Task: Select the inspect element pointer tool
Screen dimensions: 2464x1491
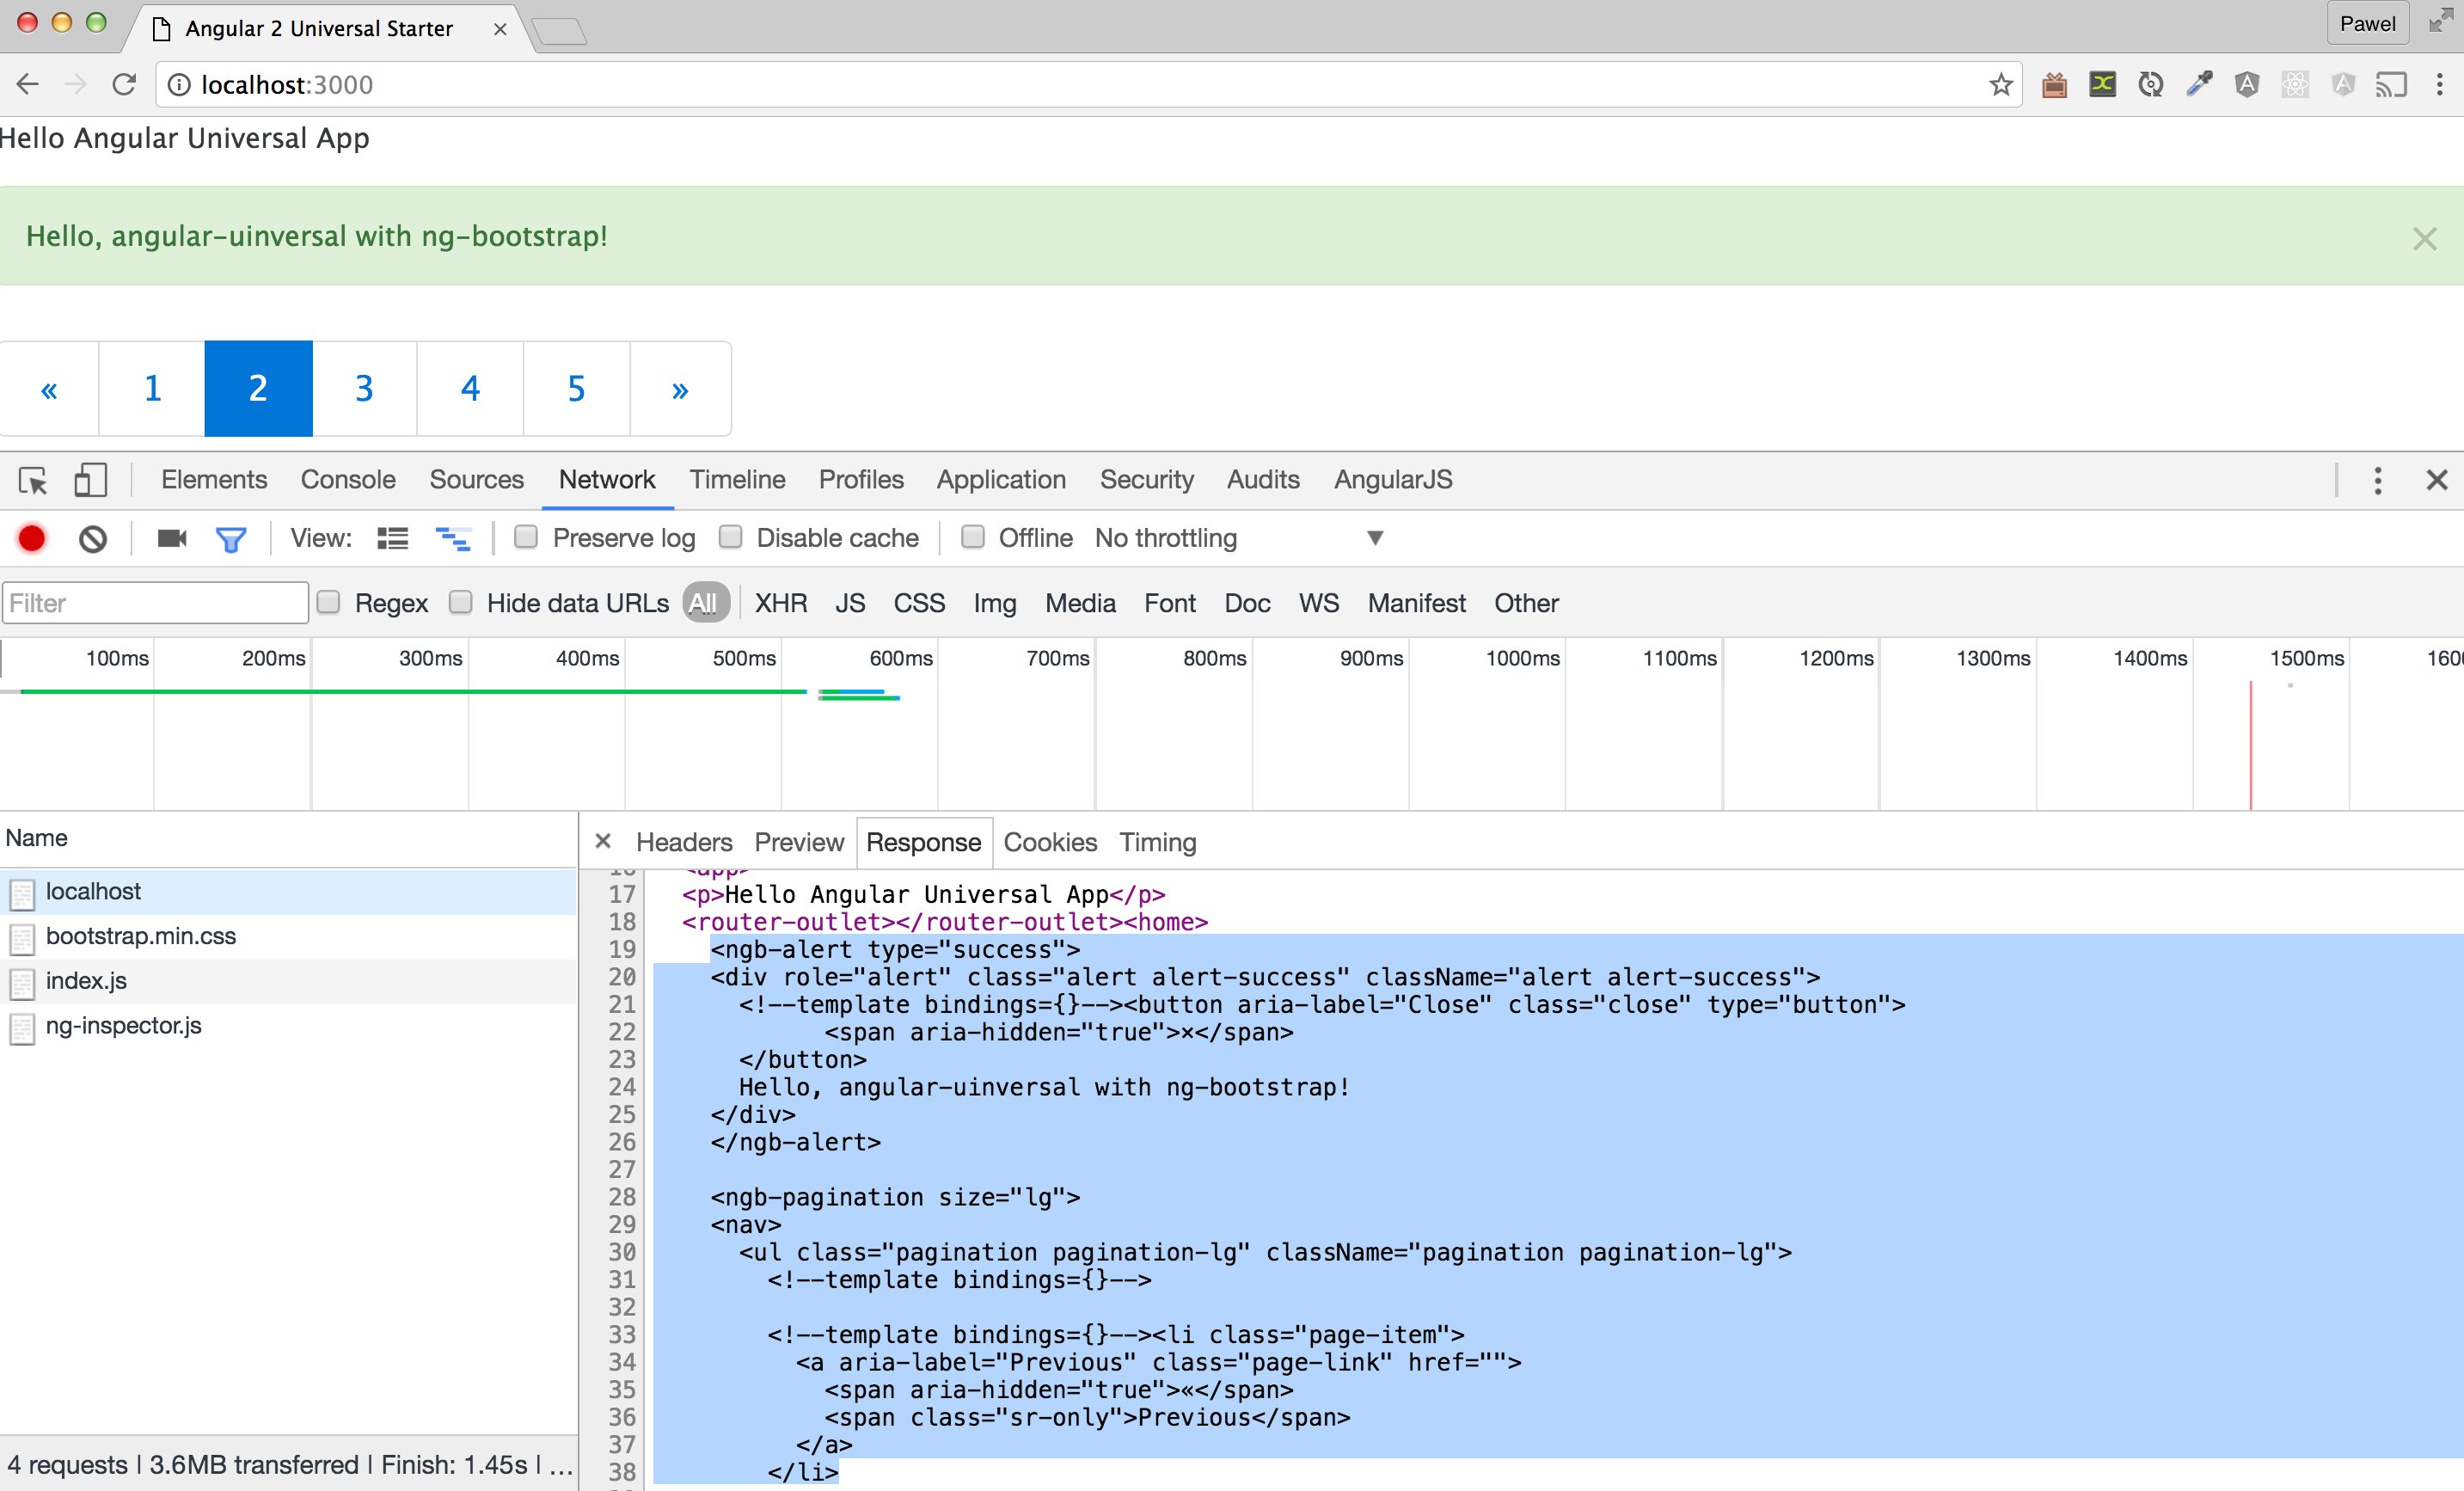Action: pyautogui.click(x=33, y=481)
